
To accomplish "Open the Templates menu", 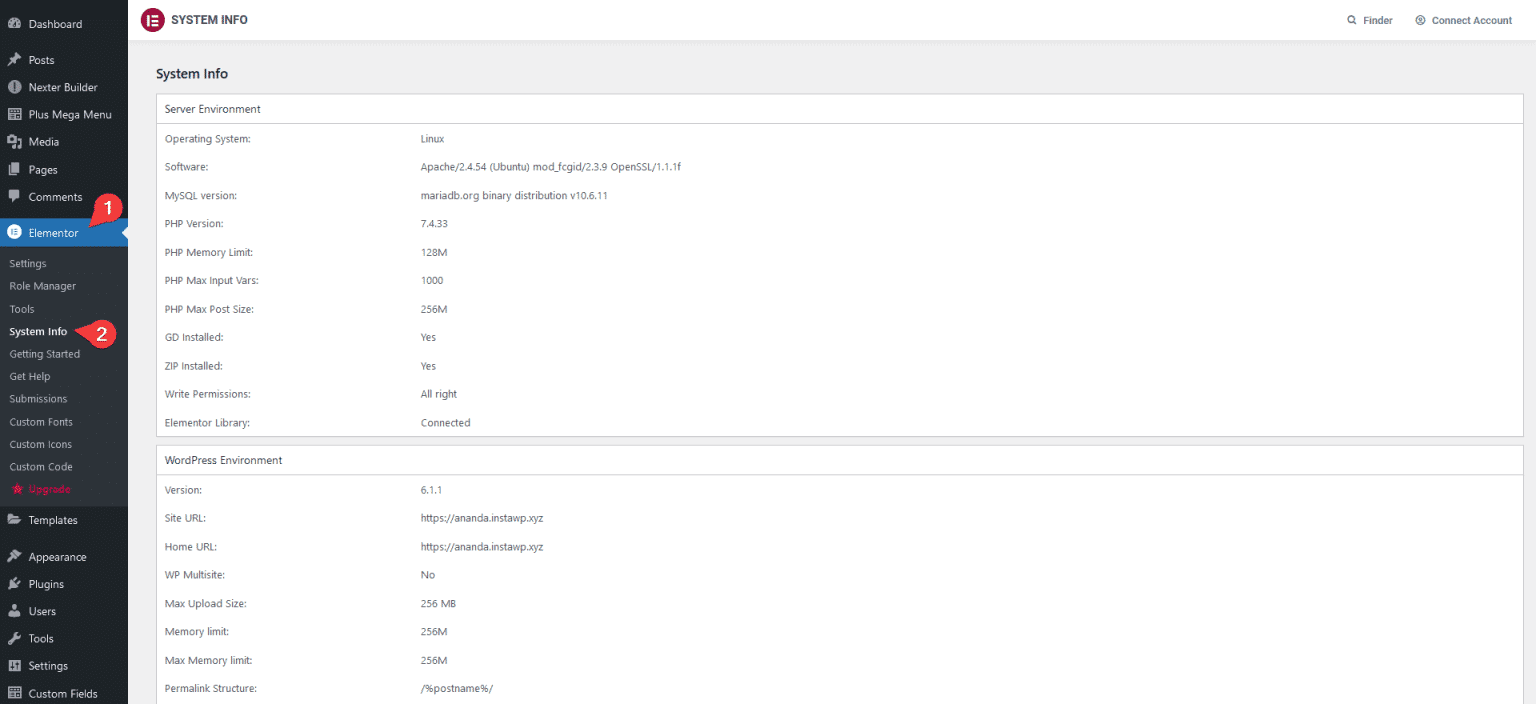I will [52, 520].
